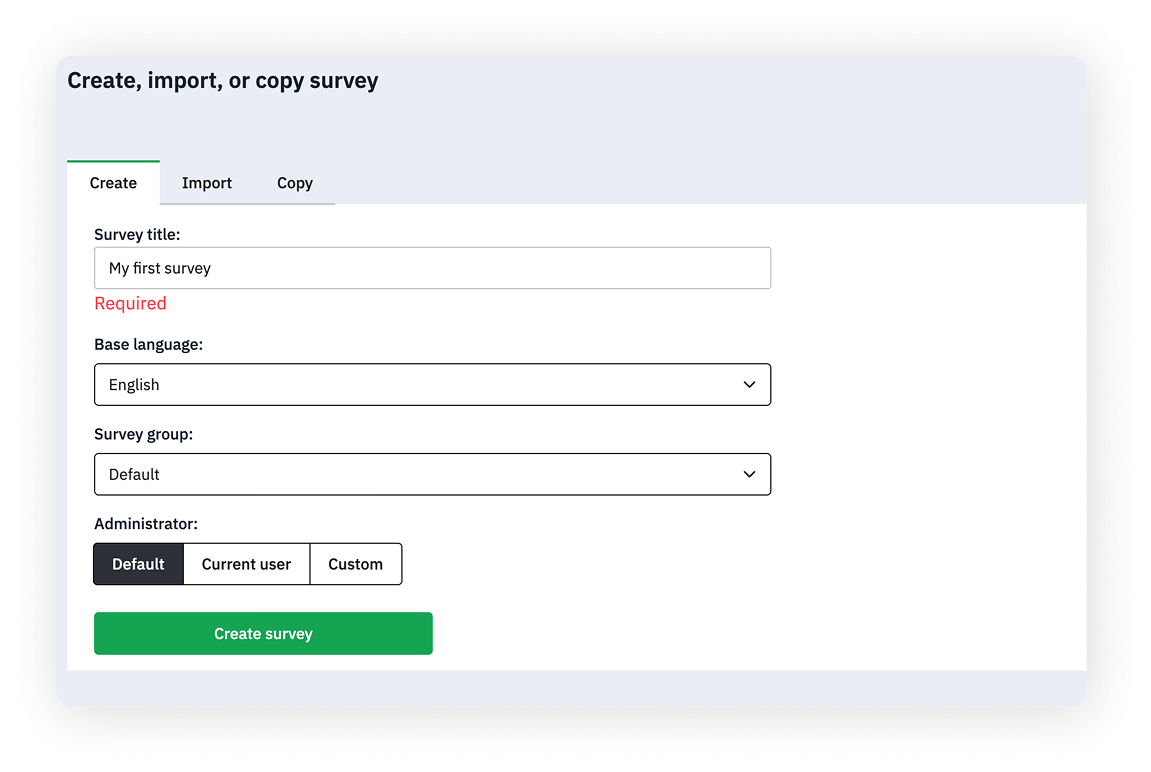Click the Required validation message
The height and width of the screenshot is (772, 1151).
130,303
